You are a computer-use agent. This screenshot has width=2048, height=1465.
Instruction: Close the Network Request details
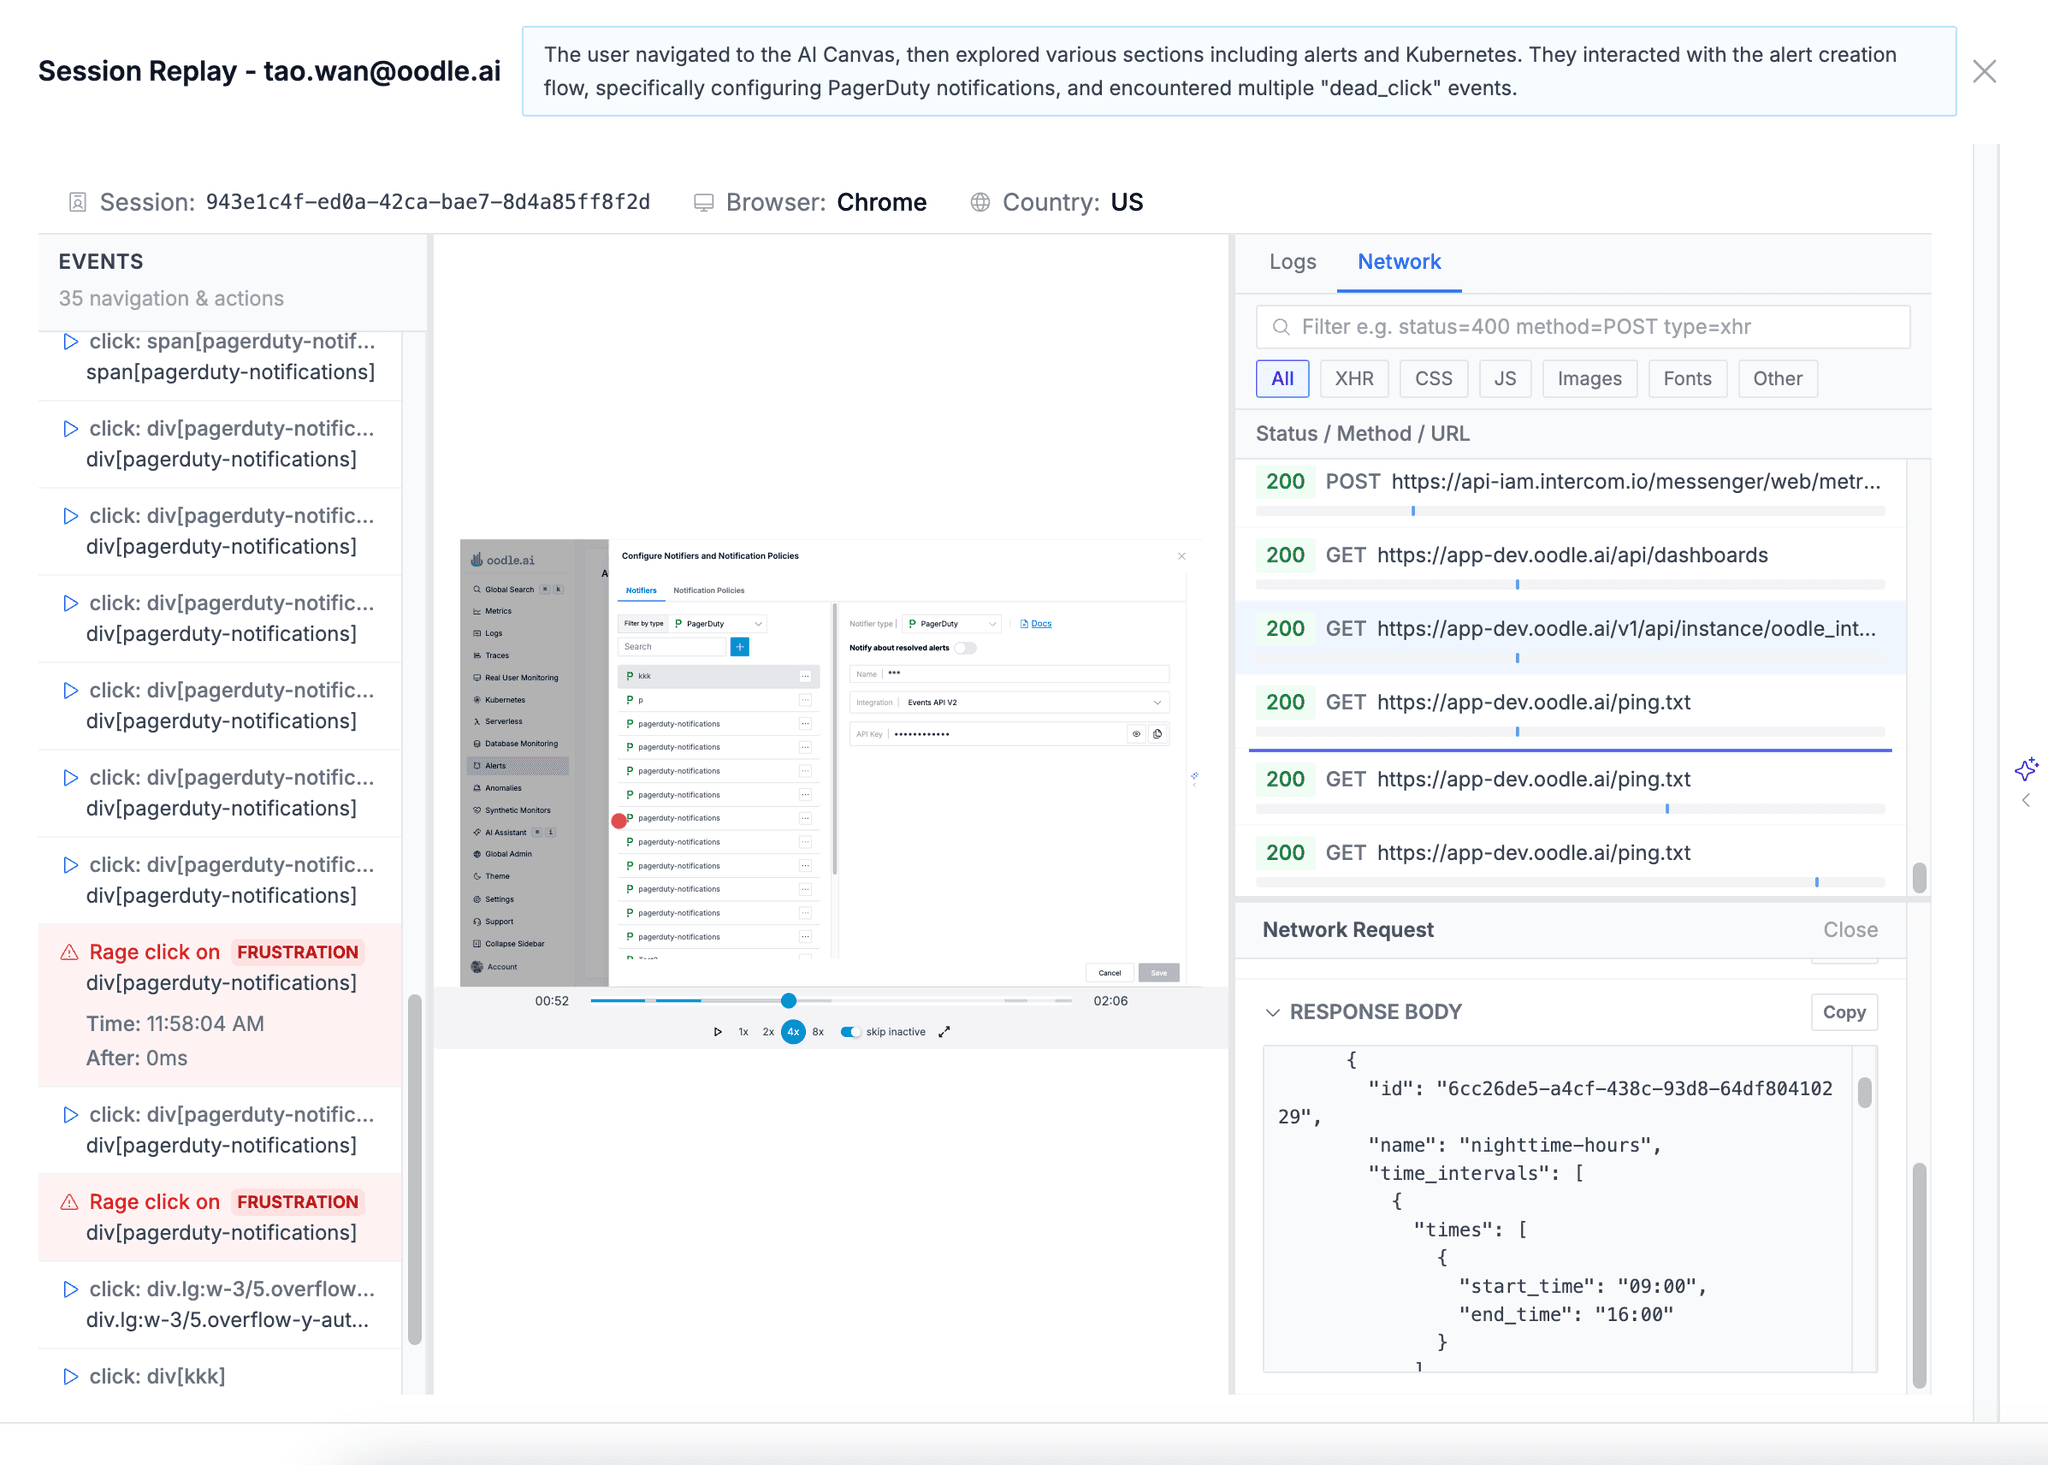[1850, 930]
